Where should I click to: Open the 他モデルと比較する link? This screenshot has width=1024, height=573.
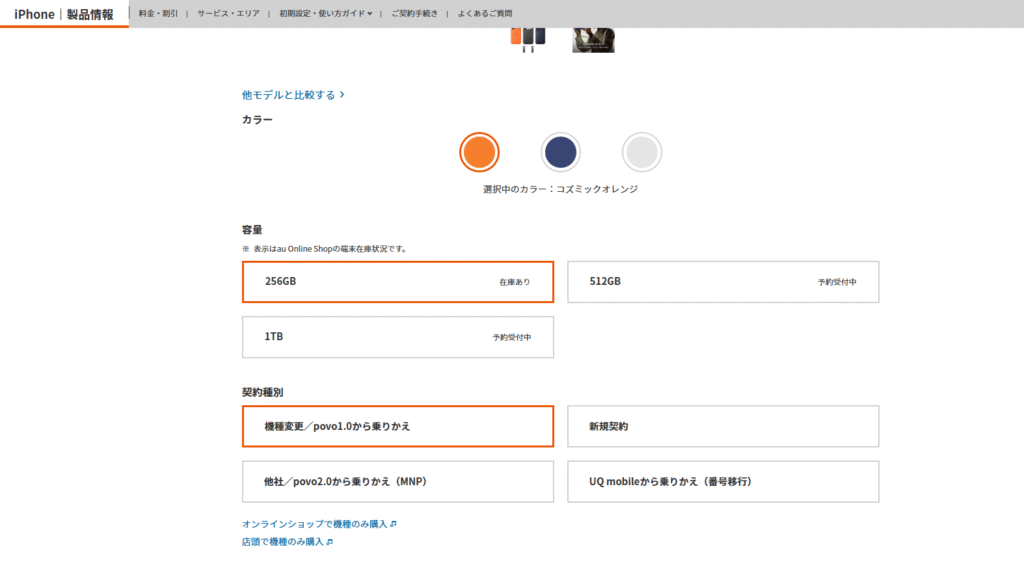(289, 95)
